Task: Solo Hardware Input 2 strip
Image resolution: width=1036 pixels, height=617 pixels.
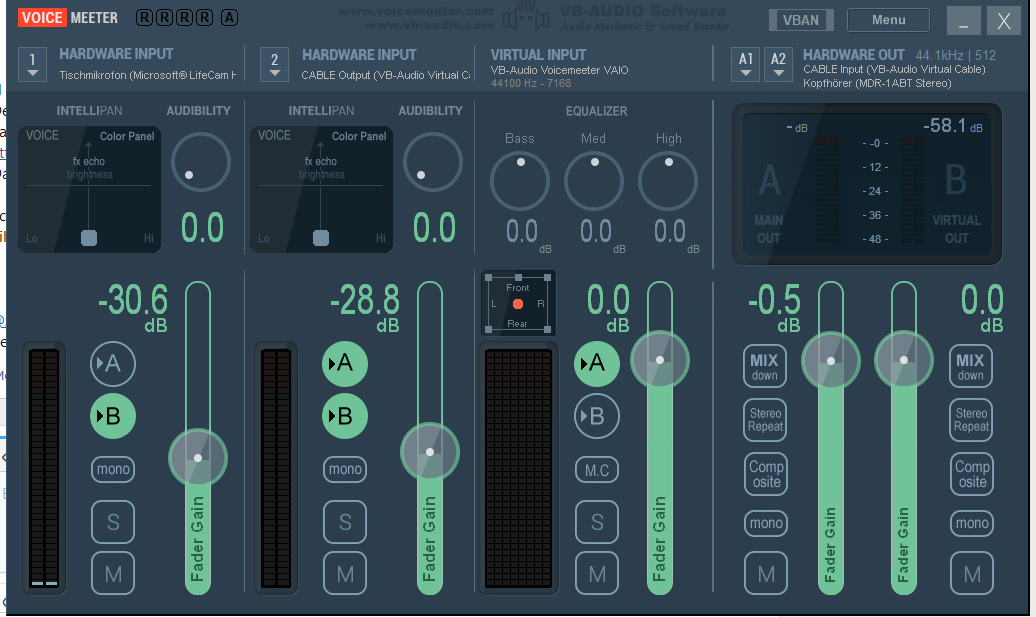Action: tap(345, 522)
